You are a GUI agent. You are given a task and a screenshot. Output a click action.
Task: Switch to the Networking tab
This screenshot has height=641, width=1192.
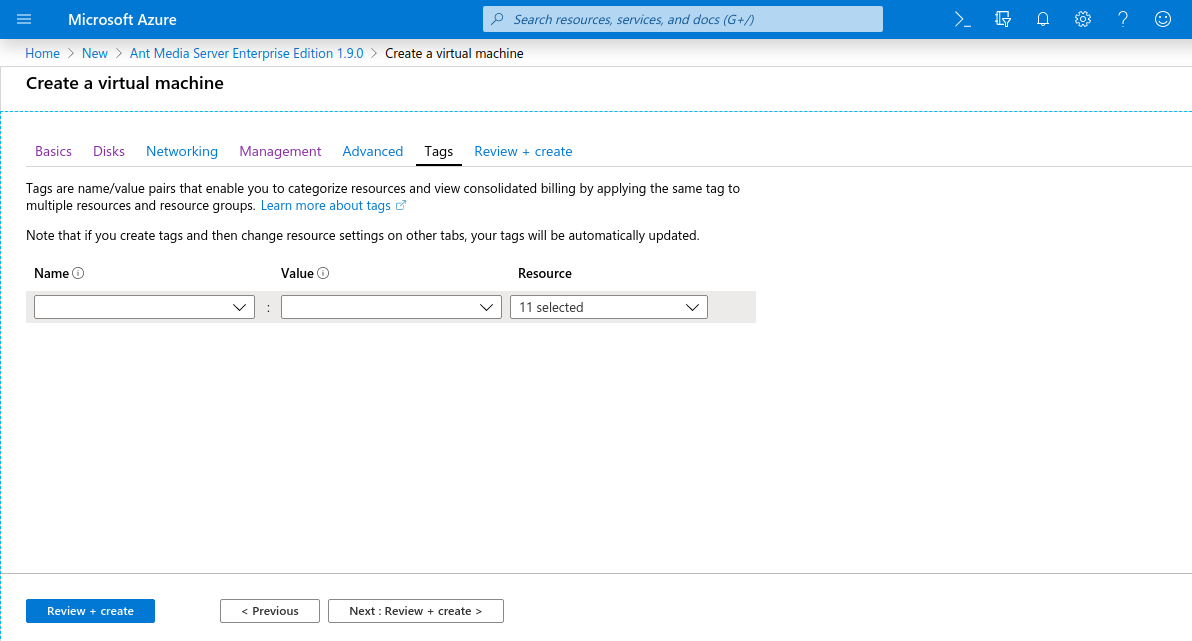point(182,151)
